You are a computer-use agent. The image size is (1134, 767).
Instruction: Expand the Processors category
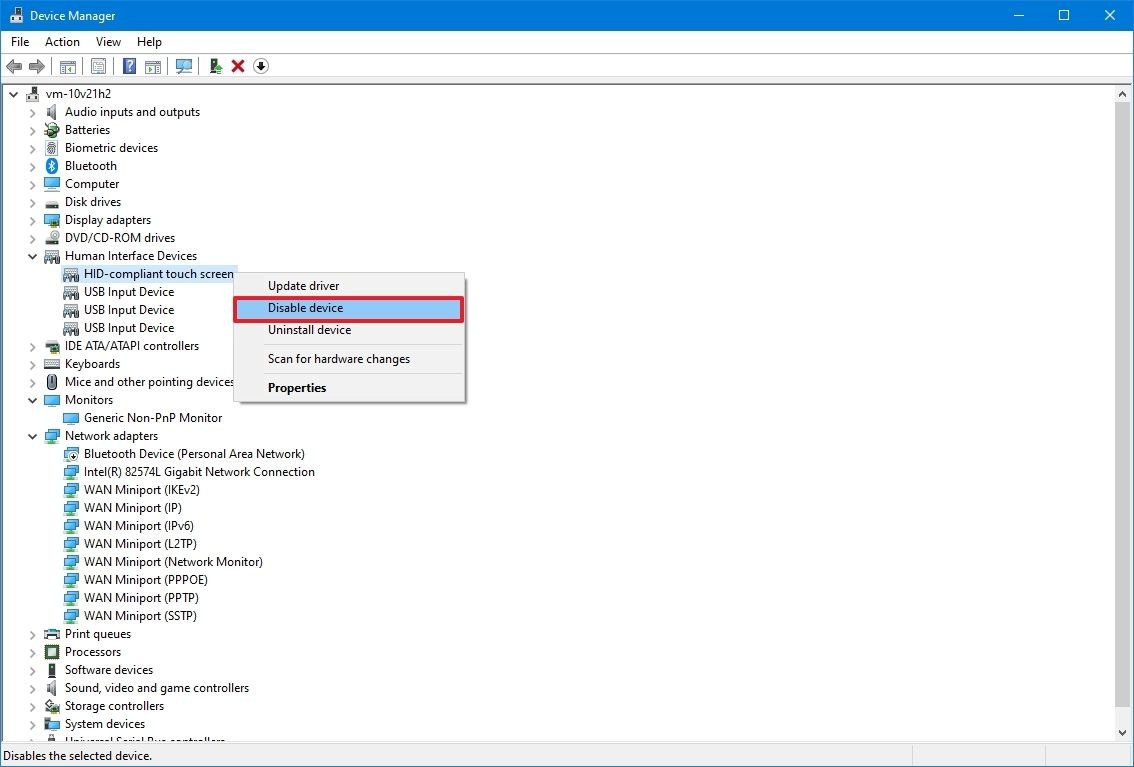point(33,652)
